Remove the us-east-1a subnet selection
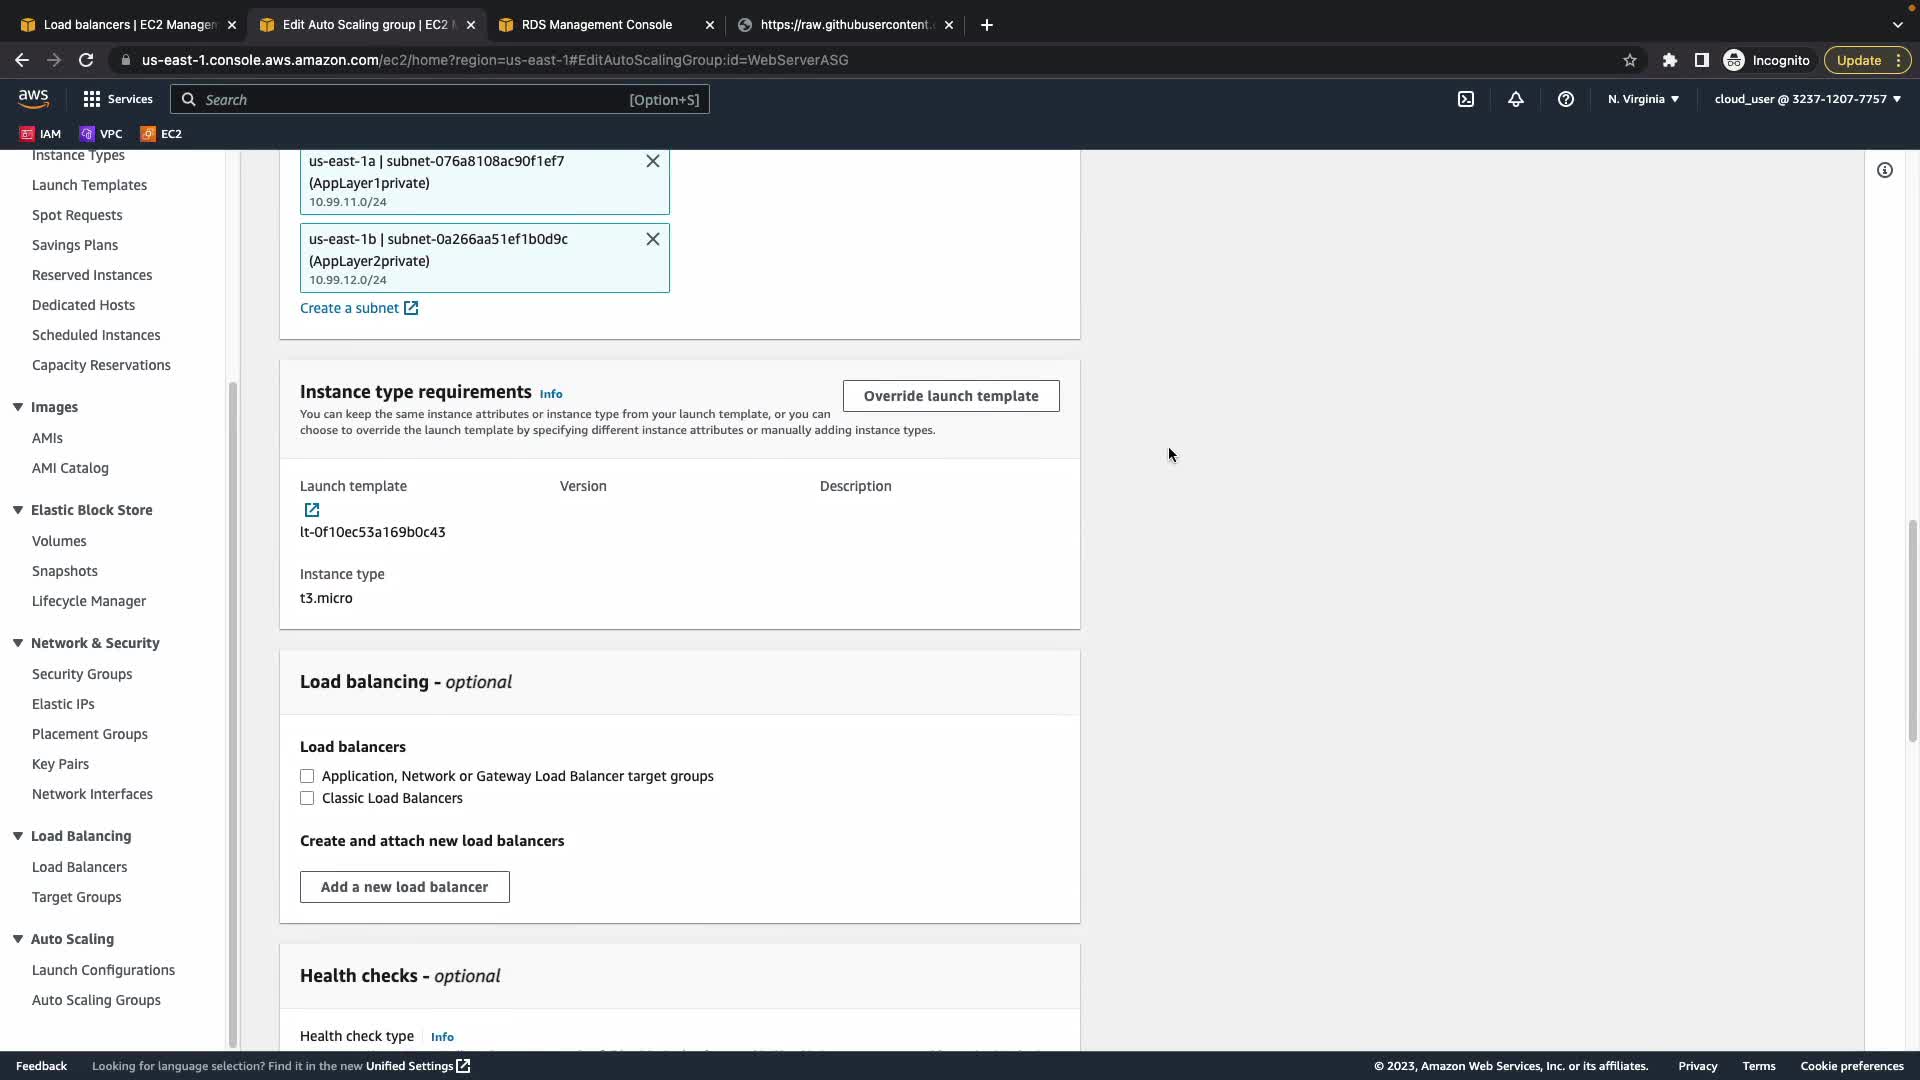Screen dimensions: 1920x1080 [653, 161]
